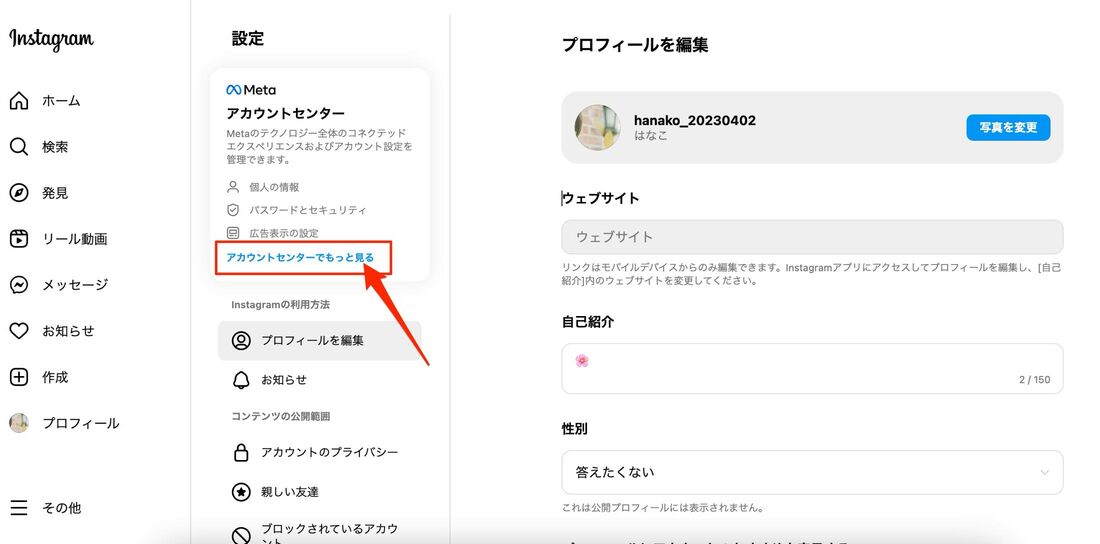The image size is (1100, 544).
Task: Open その他 menu label
Action: (62, 508)
